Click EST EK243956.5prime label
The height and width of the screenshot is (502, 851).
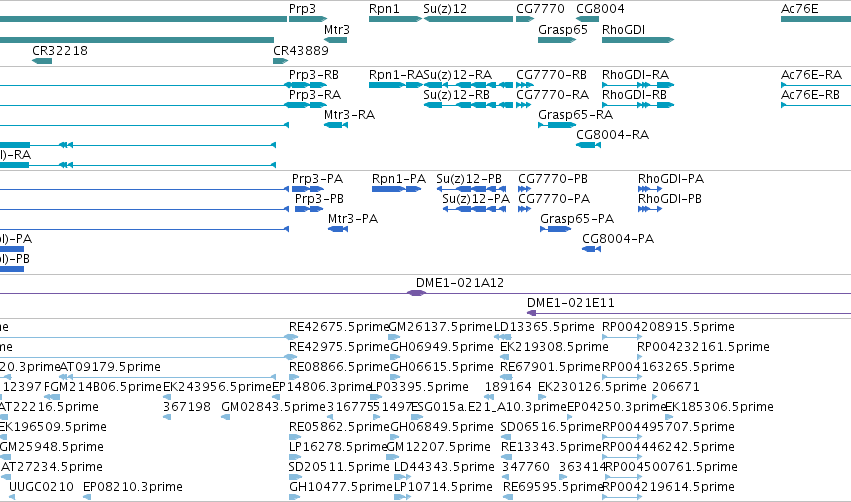click(x=217, y=387)
